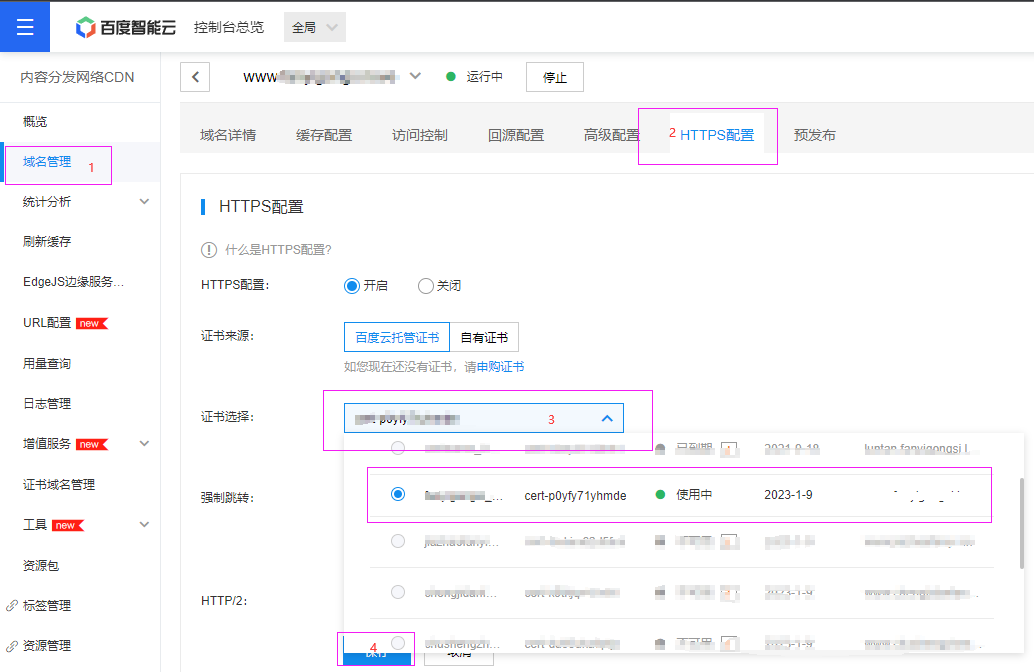Image resolution: width=1034 pixels, height=672 pixels.
Task: Expand the 增值服务 sidebar section
Action: click(x=144, y=444)
